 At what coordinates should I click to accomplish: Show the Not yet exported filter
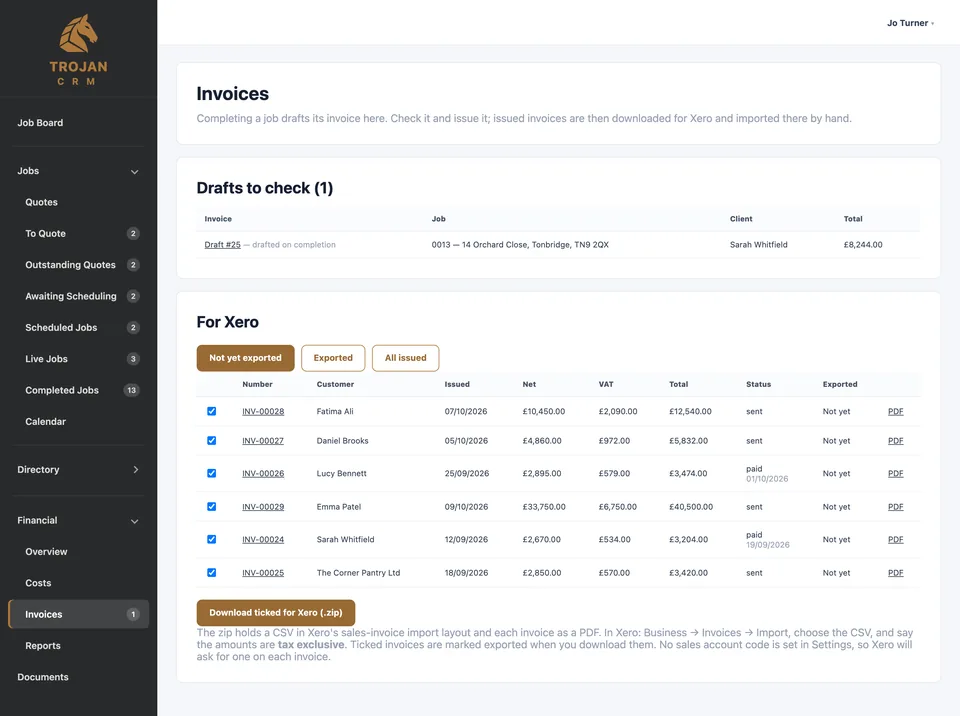pyautogui.click(x=246, y=358)
